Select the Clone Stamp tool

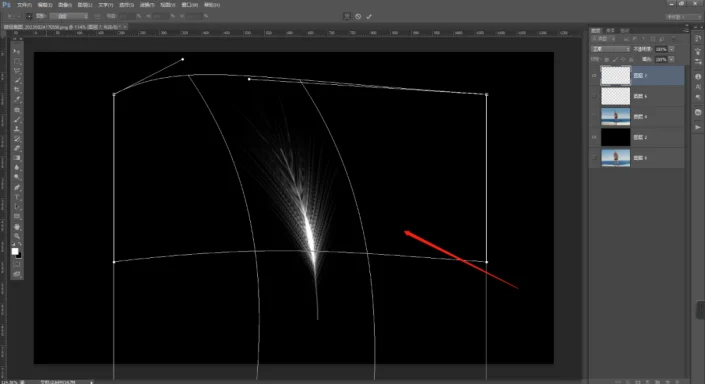click(x=17, y=129)
